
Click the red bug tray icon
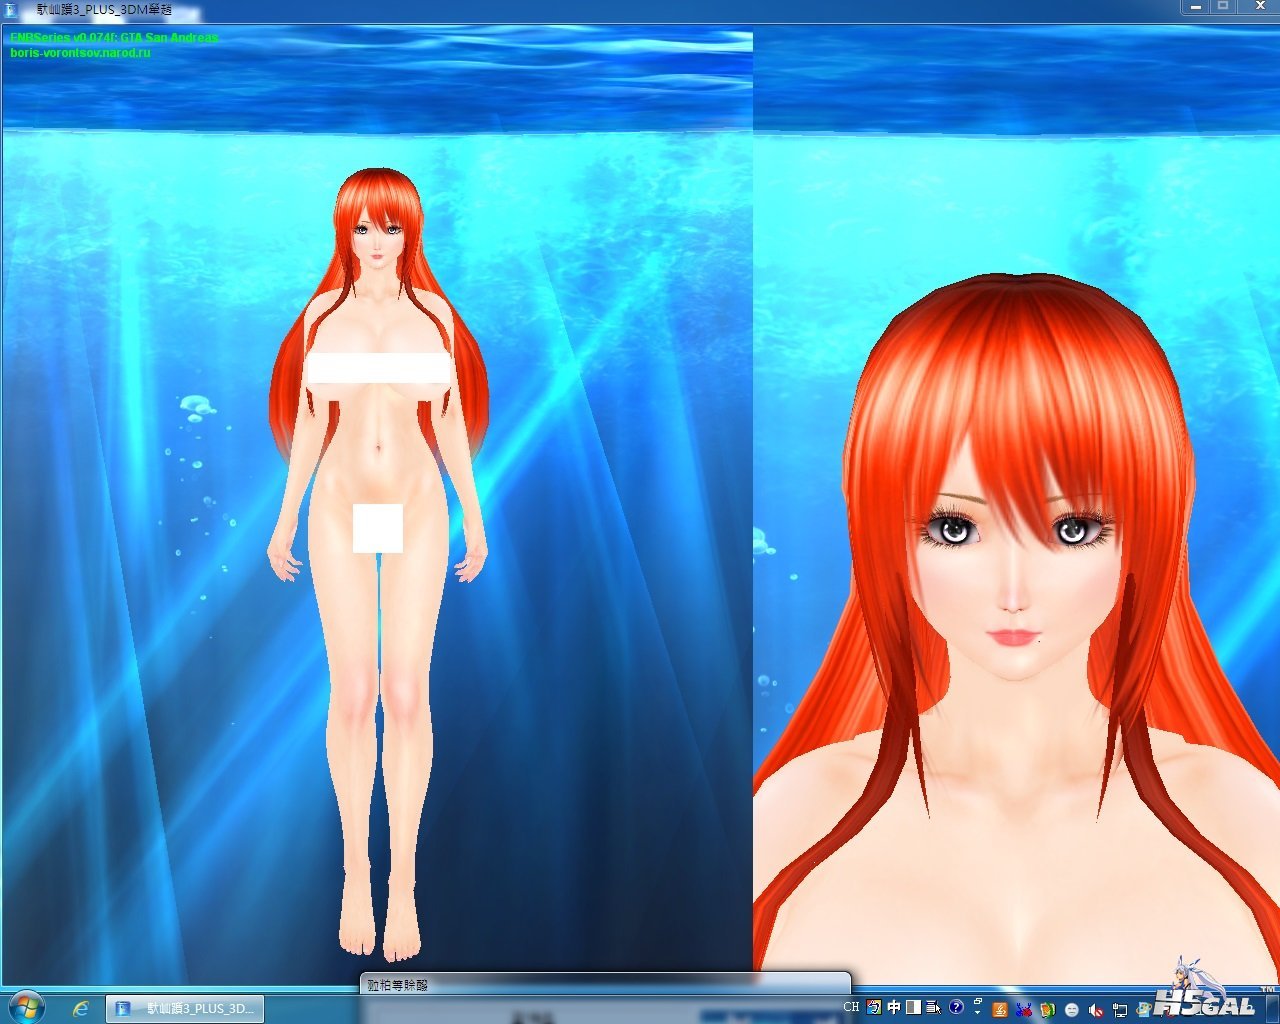(x=1023, y=1008)
